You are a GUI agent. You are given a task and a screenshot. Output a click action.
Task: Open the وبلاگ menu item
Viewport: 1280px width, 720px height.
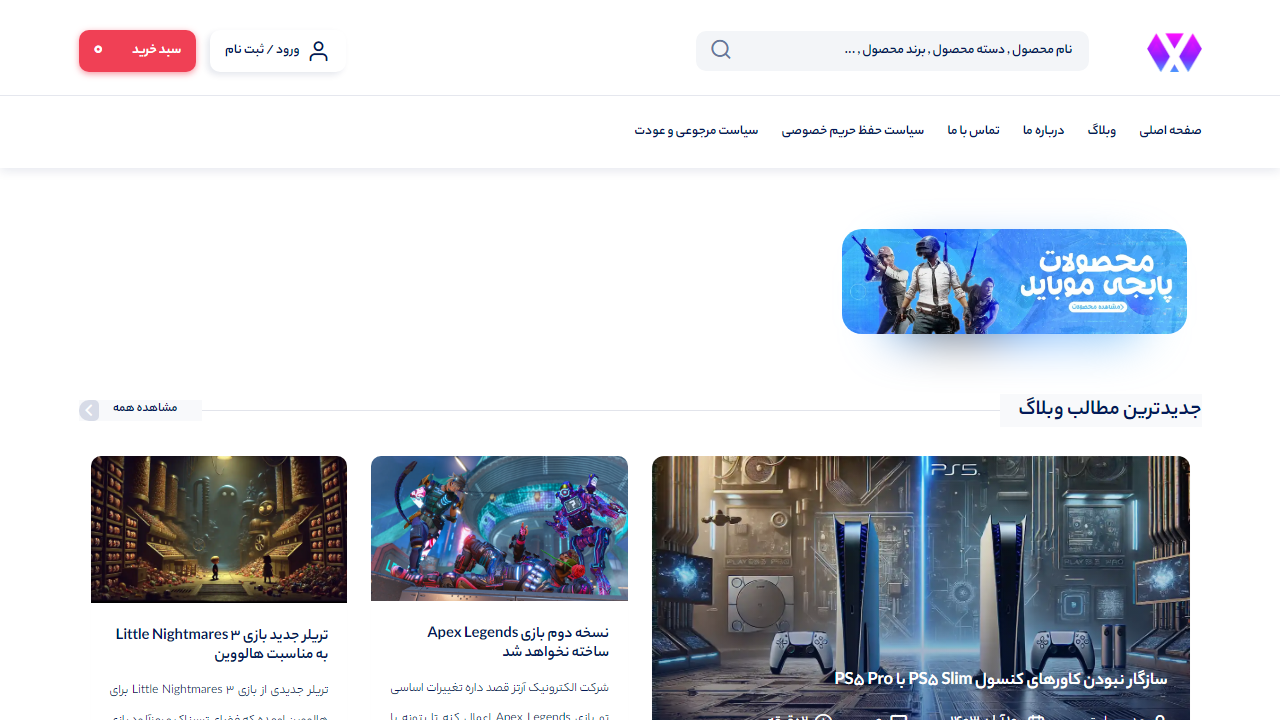coord(1102,131)
